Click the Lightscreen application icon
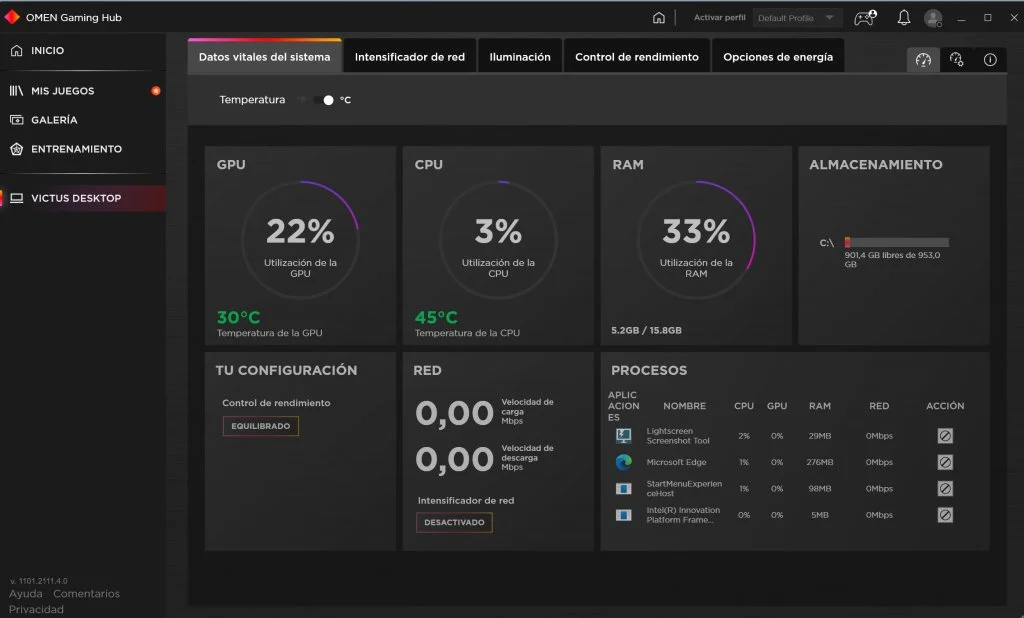The width and height of the screenshot is (1024, 618). point(624,436)
